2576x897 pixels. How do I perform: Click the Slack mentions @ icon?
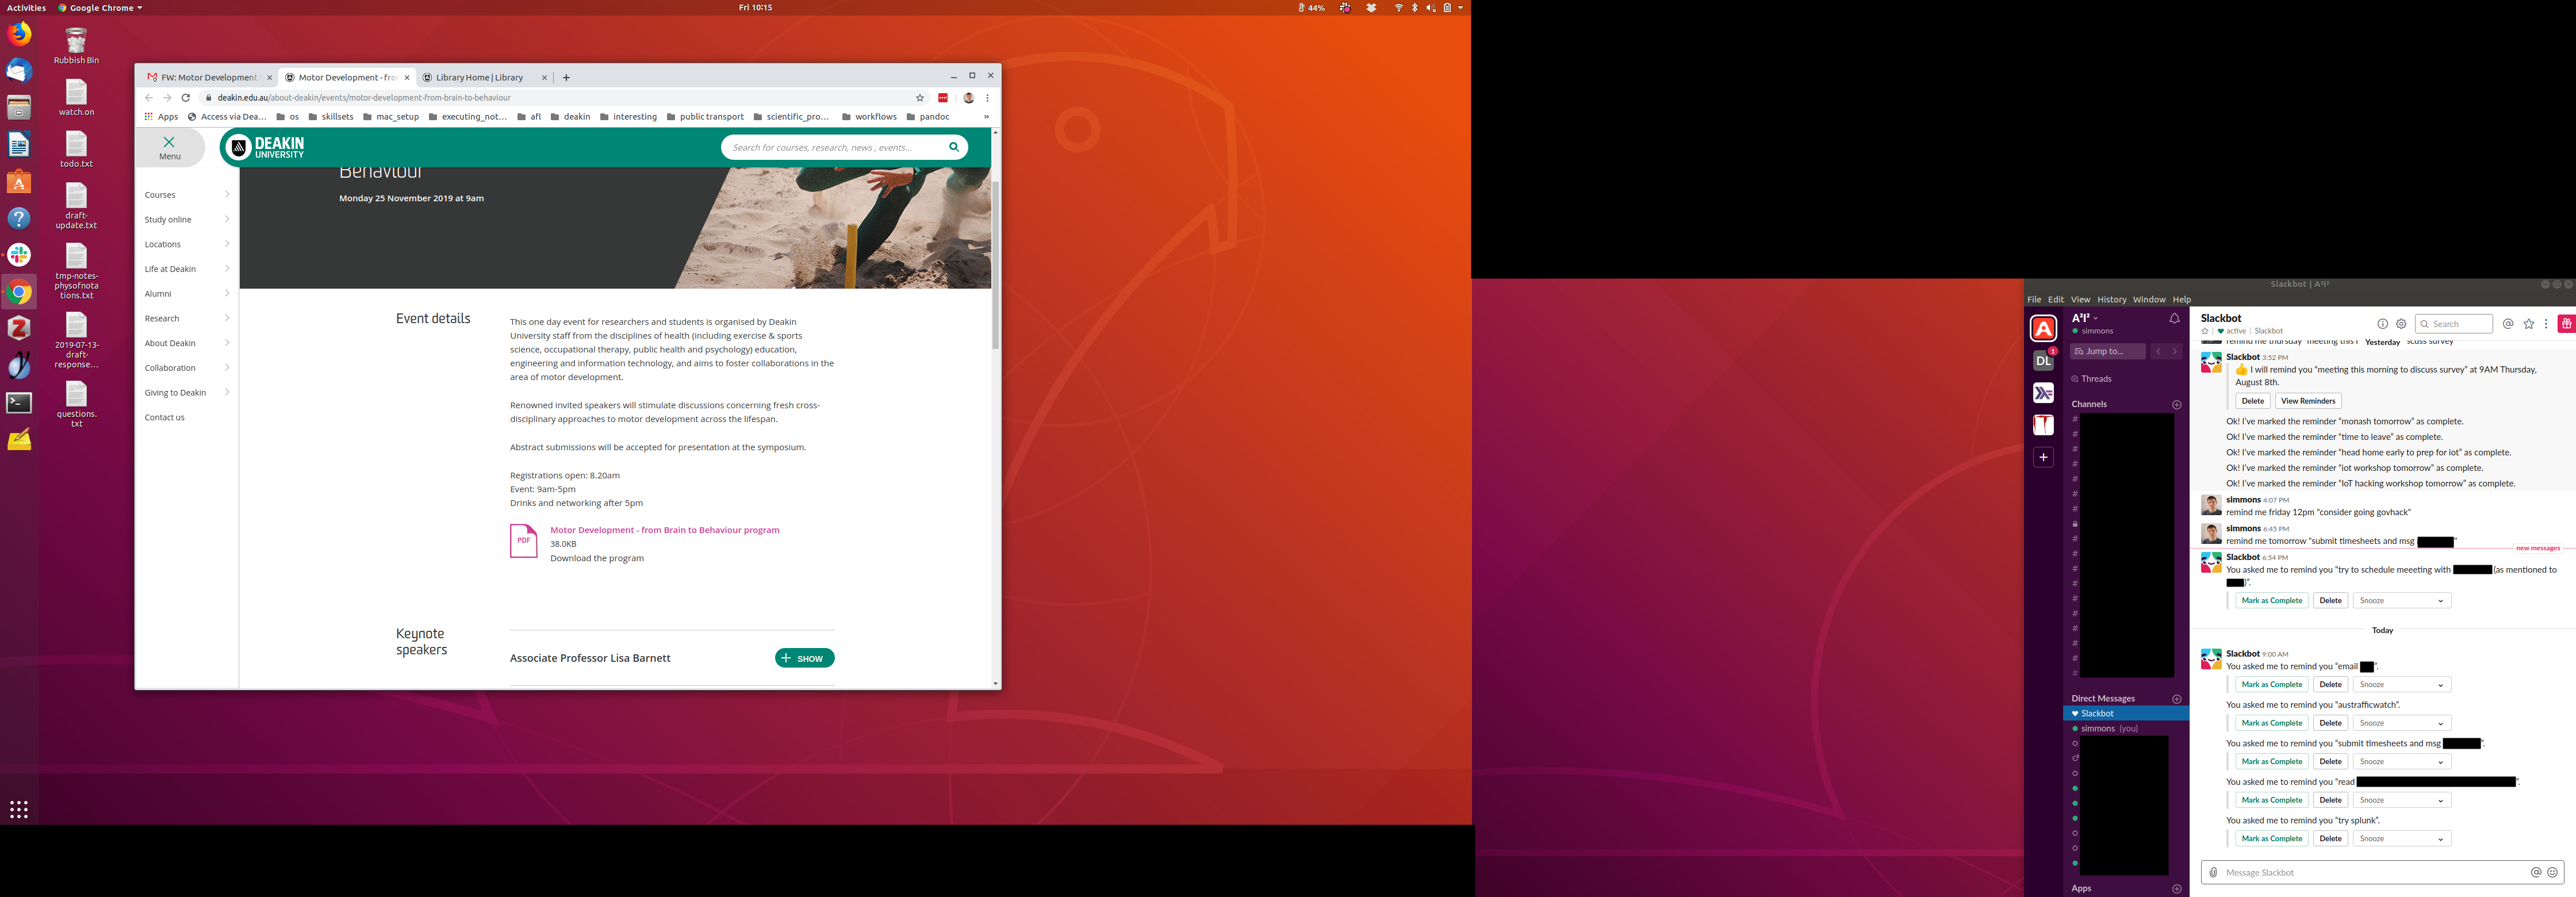(x=2508, y=324)
